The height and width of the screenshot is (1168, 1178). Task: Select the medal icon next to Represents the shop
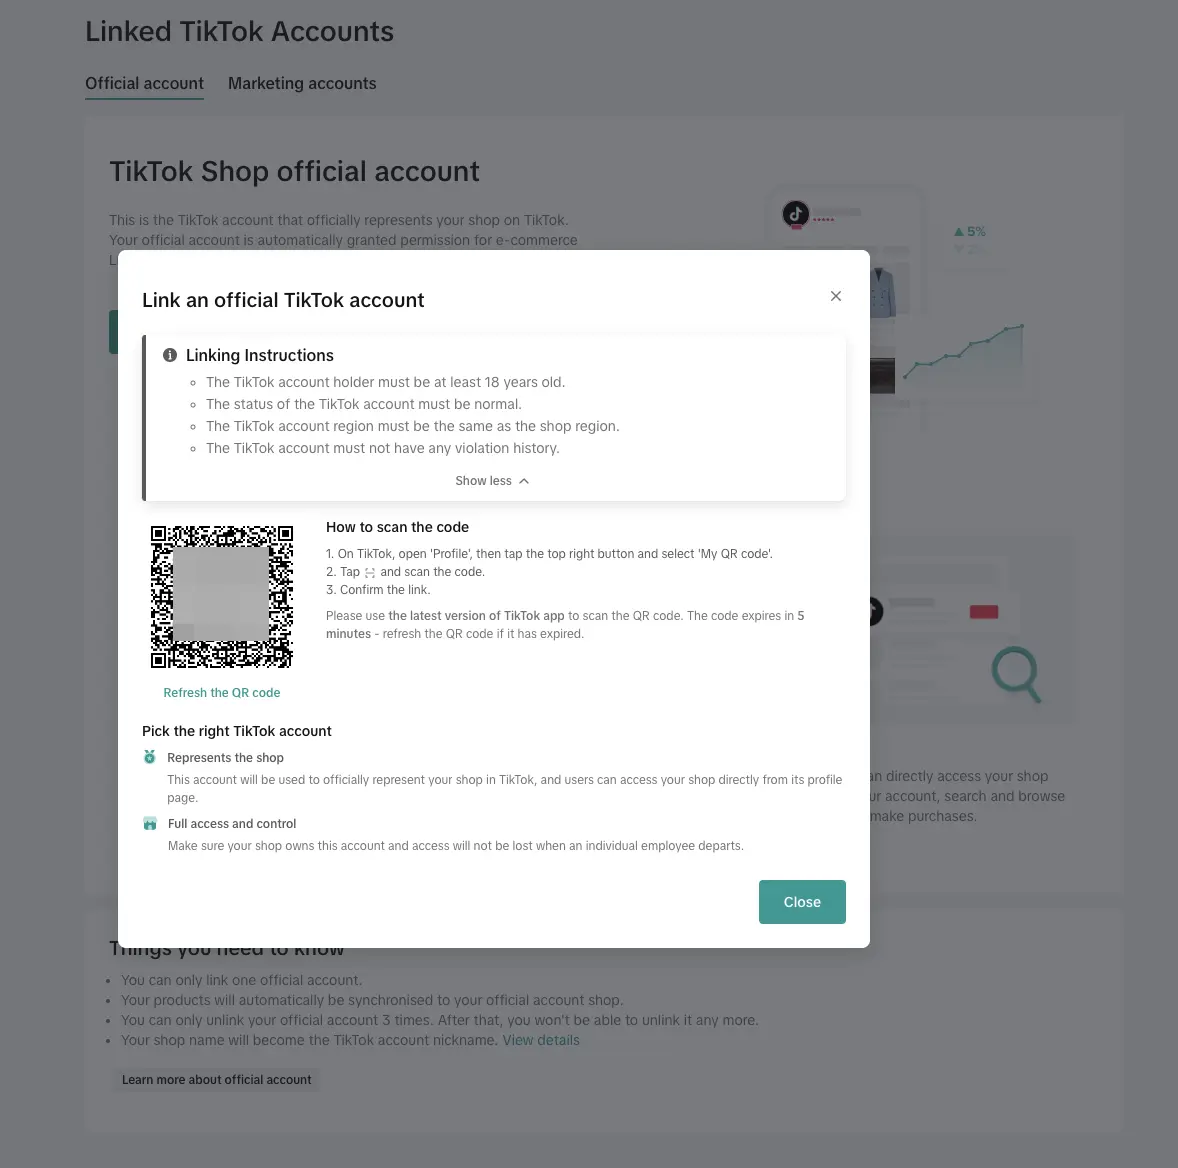coord(150,757)
